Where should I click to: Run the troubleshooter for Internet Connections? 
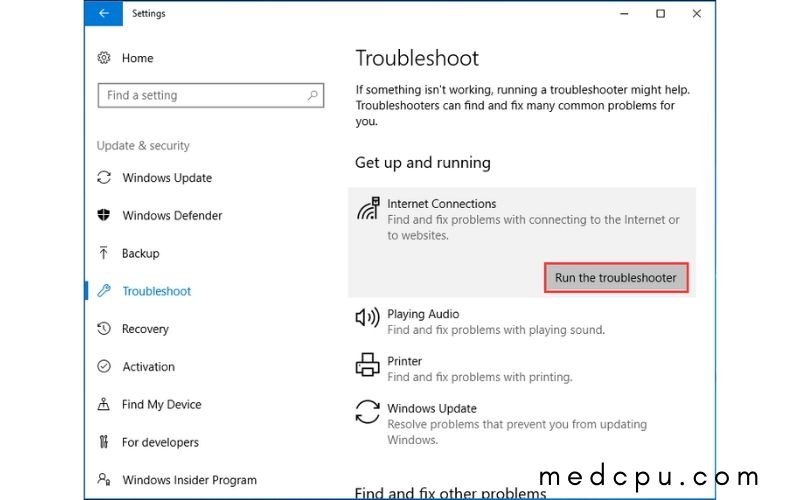(616, 278)
